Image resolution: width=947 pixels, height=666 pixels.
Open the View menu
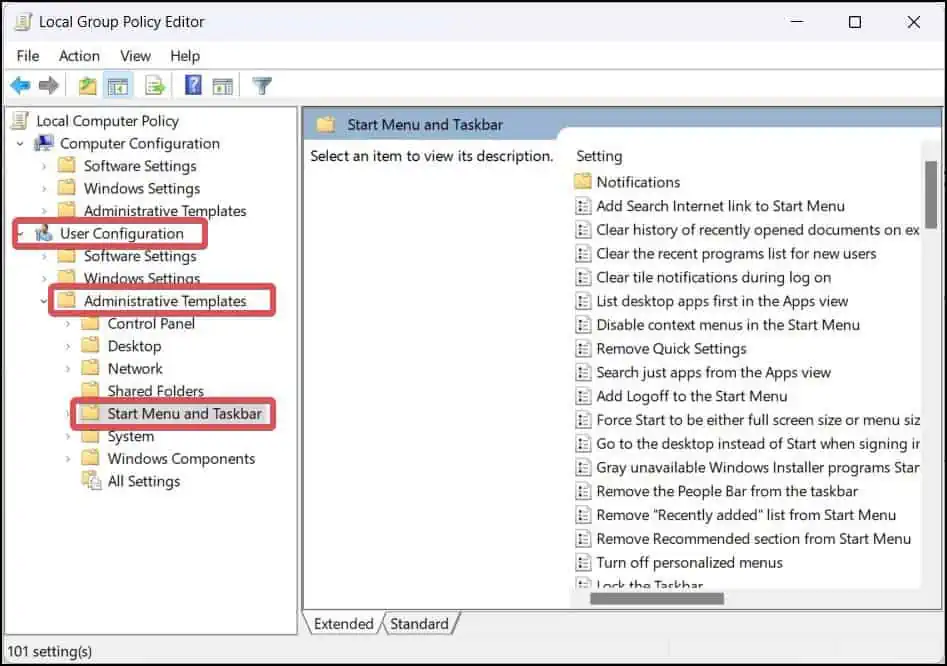coord(134,56)
